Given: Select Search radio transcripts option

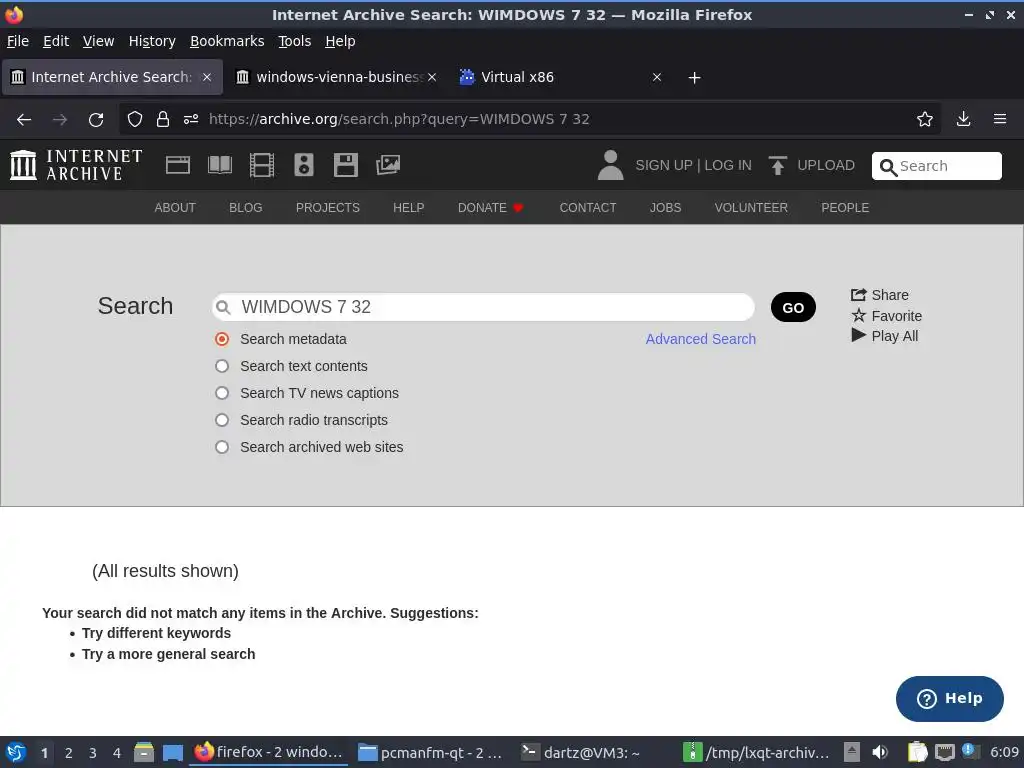Looking at the screenshot, I should tap(222, 420).
